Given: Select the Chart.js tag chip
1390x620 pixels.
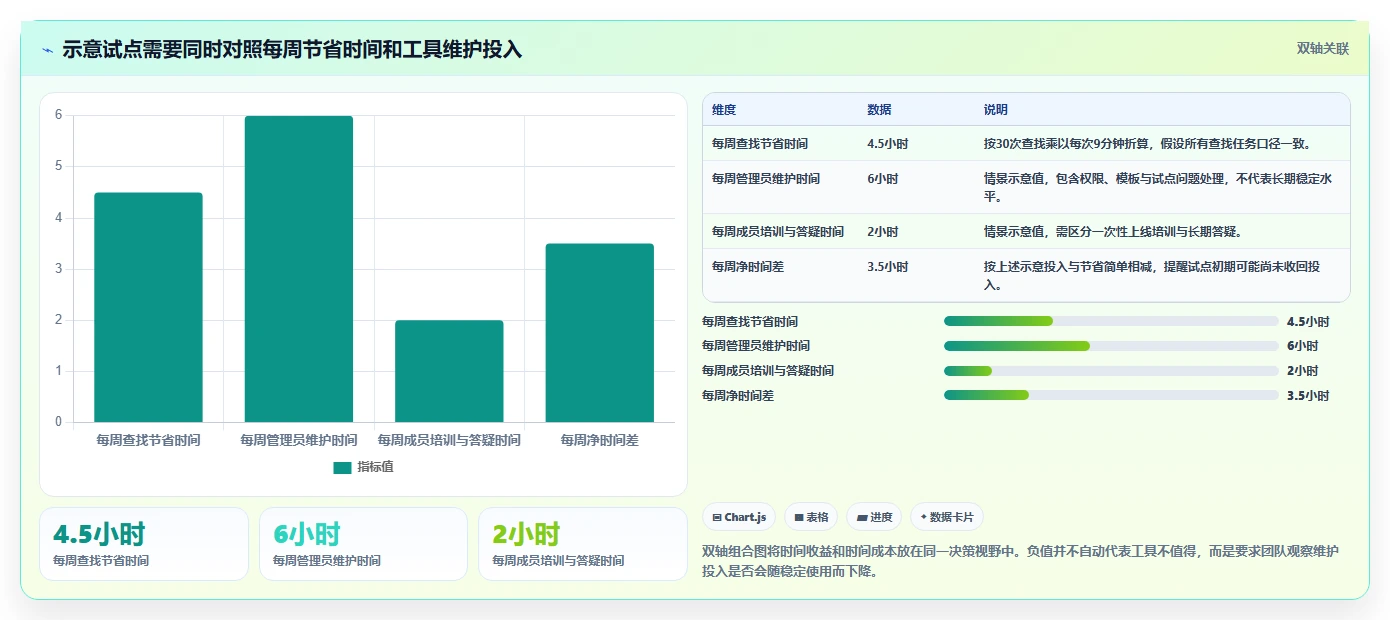Looking at the screenshot, I should tap(739, 517).
